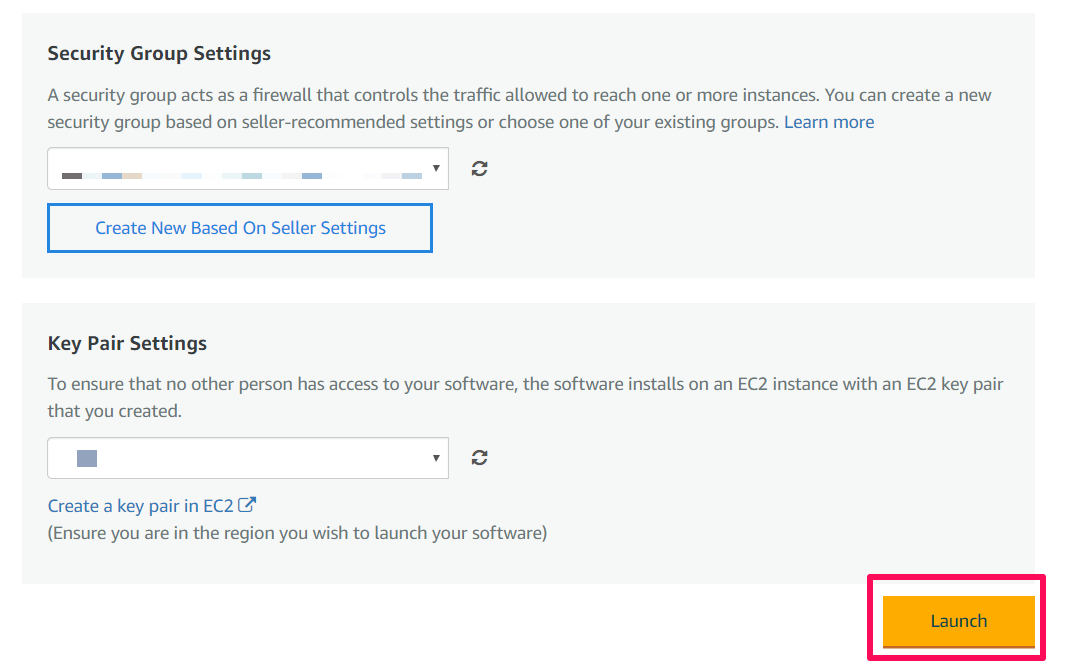The image size is (1088, 662).
Task: Click the Key Pair Settings heading
Action: point(127,343)
